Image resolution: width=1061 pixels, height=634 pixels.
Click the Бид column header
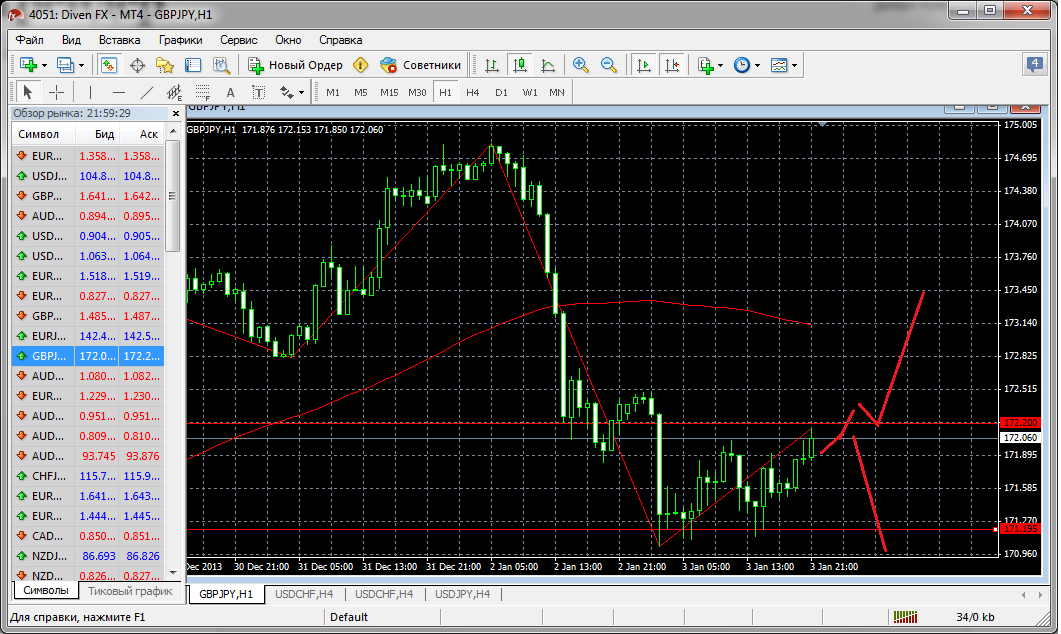(97, 134)
